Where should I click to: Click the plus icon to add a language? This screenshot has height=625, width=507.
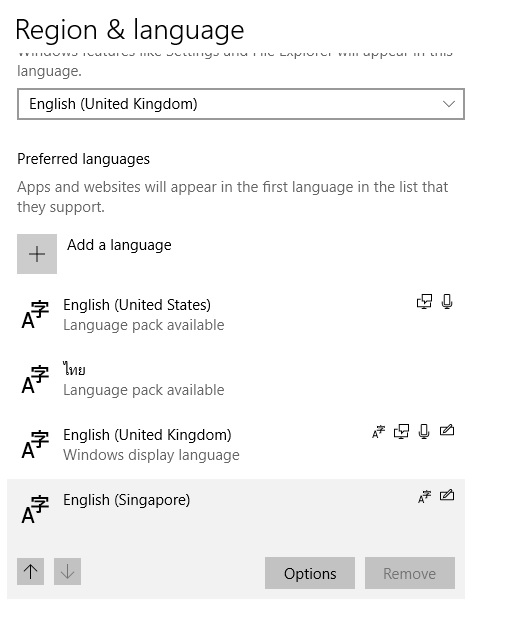(x=37, y=254)
